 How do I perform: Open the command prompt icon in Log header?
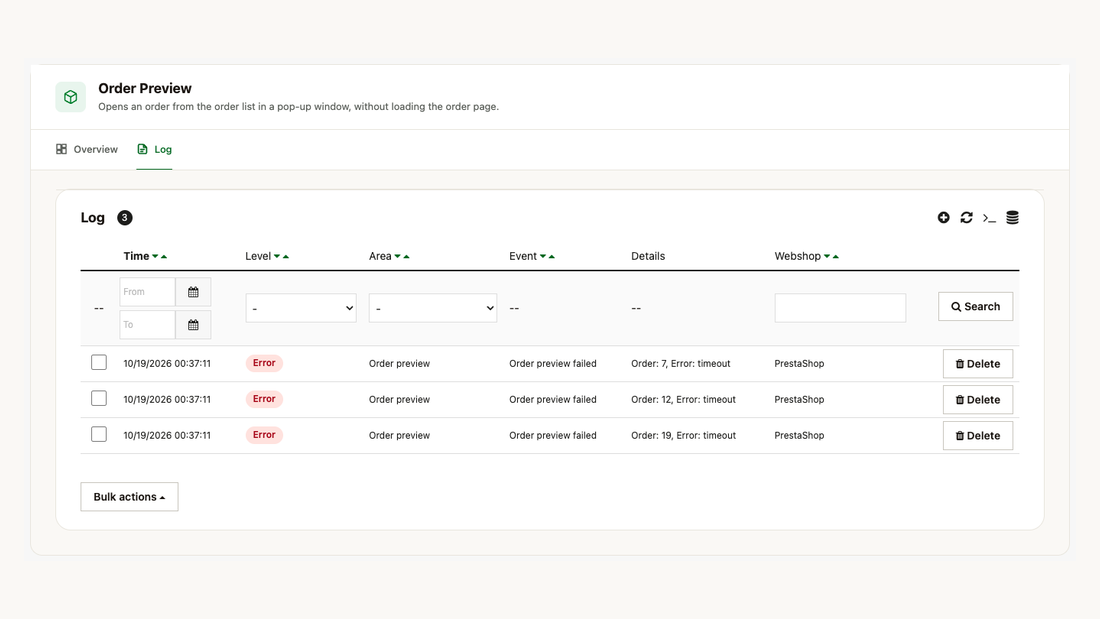tap(989, 218)
